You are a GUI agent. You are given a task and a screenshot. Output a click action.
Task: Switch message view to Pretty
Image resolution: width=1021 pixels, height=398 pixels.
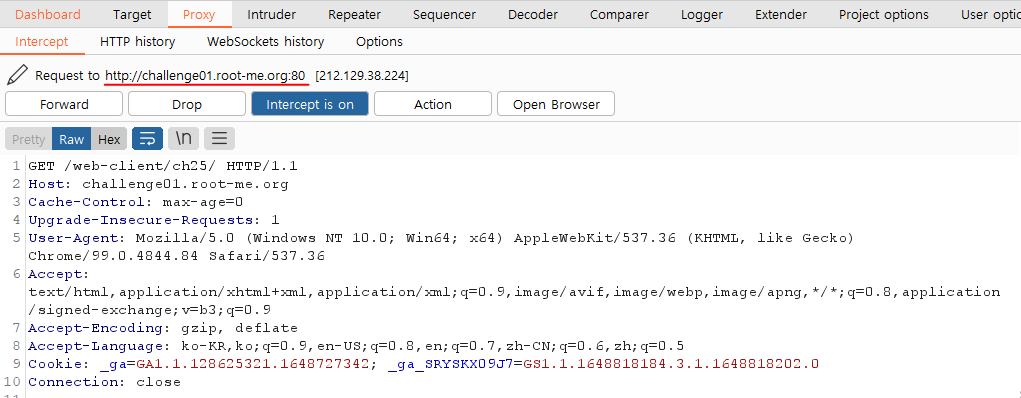point(29,139)
